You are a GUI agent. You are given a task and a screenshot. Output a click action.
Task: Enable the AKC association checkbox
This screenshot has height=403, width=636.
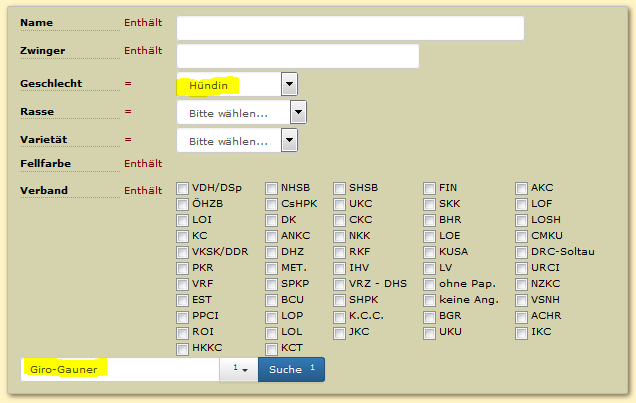[522, 188]
